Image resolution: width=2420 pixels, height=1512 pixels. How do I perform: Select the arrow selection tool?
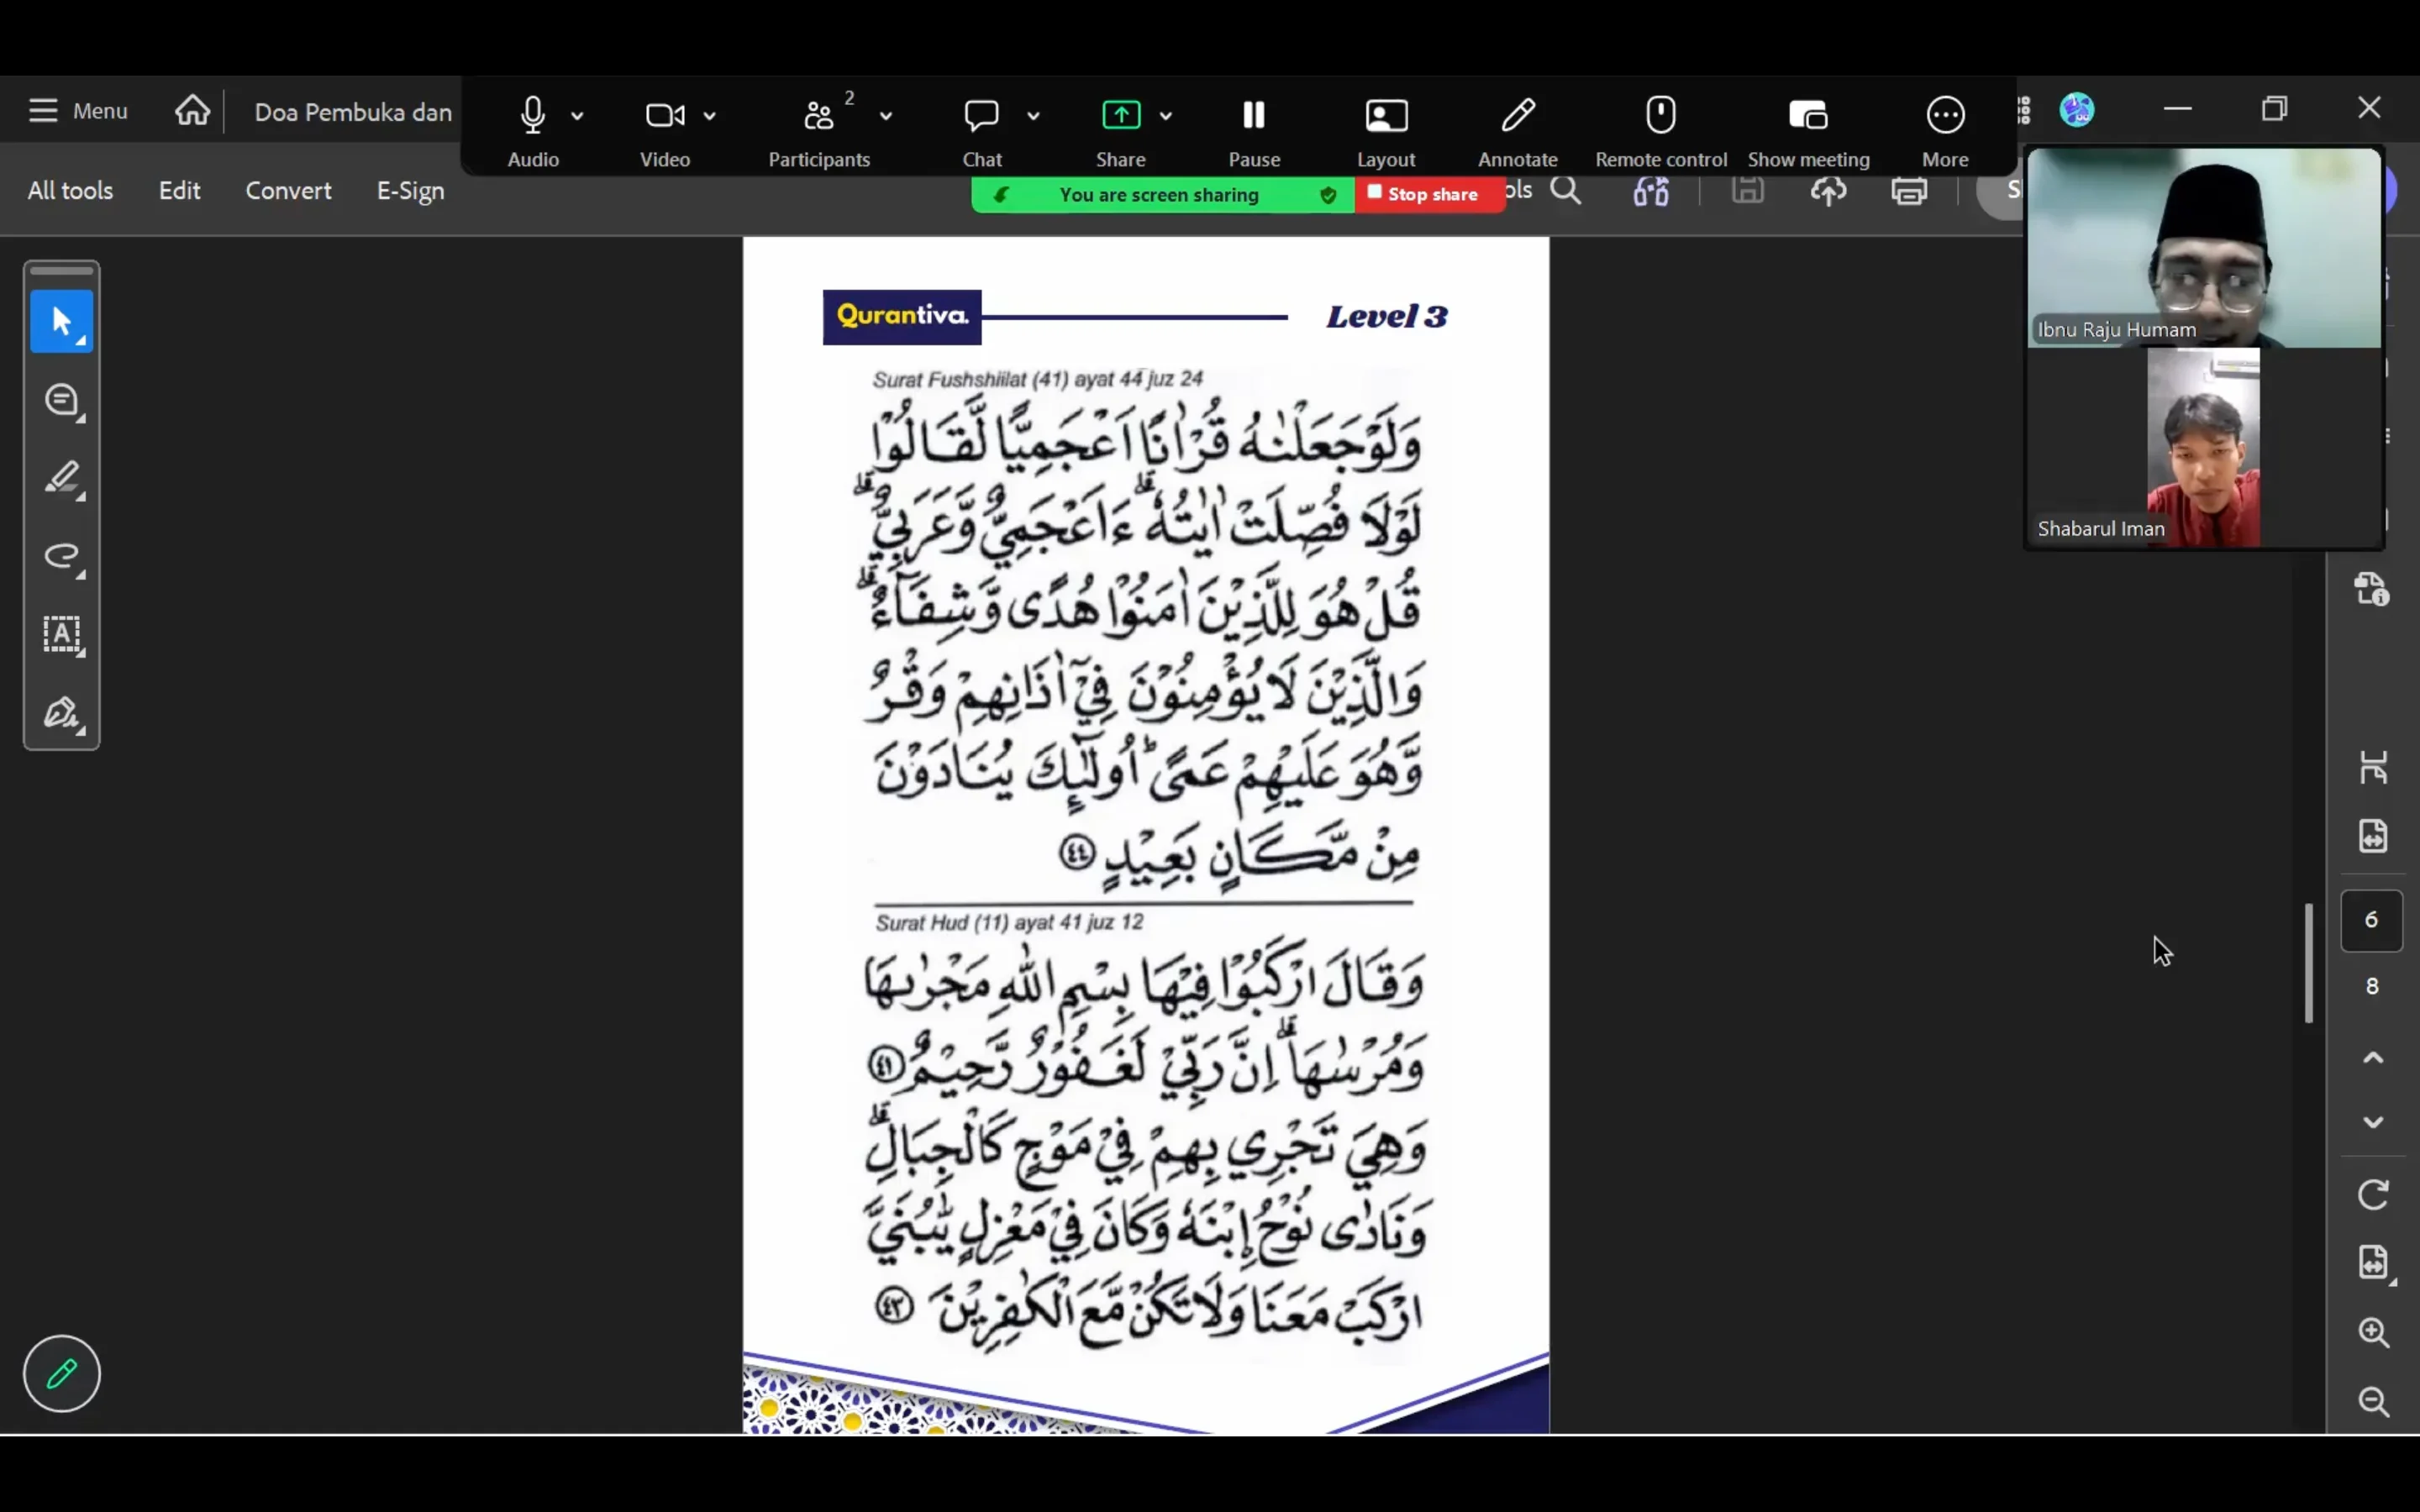coord(62,321)
